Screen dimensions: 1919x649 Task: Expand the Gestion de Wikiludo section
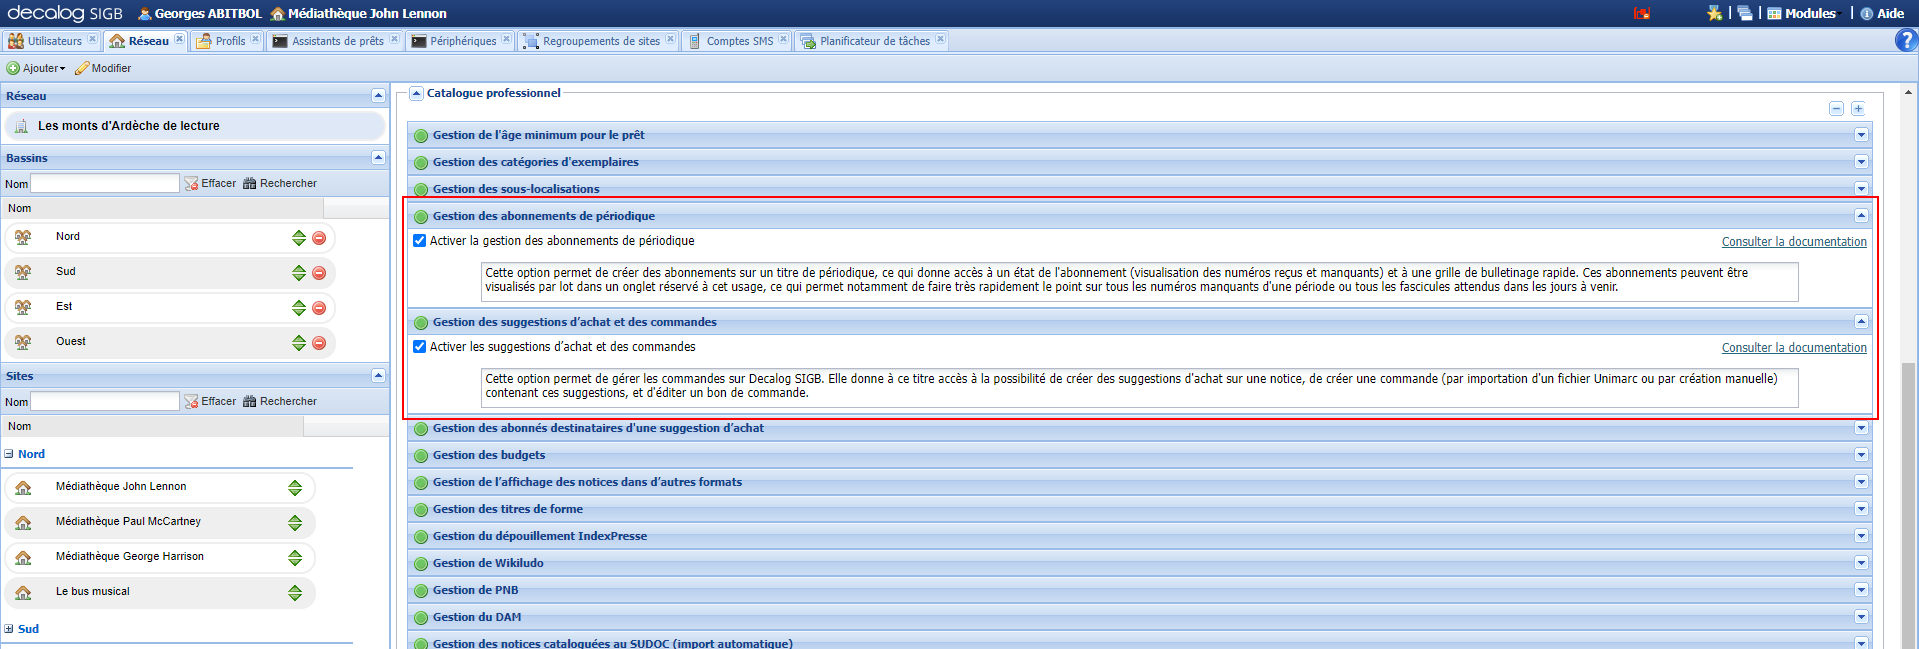click(x=1861, y=563)
